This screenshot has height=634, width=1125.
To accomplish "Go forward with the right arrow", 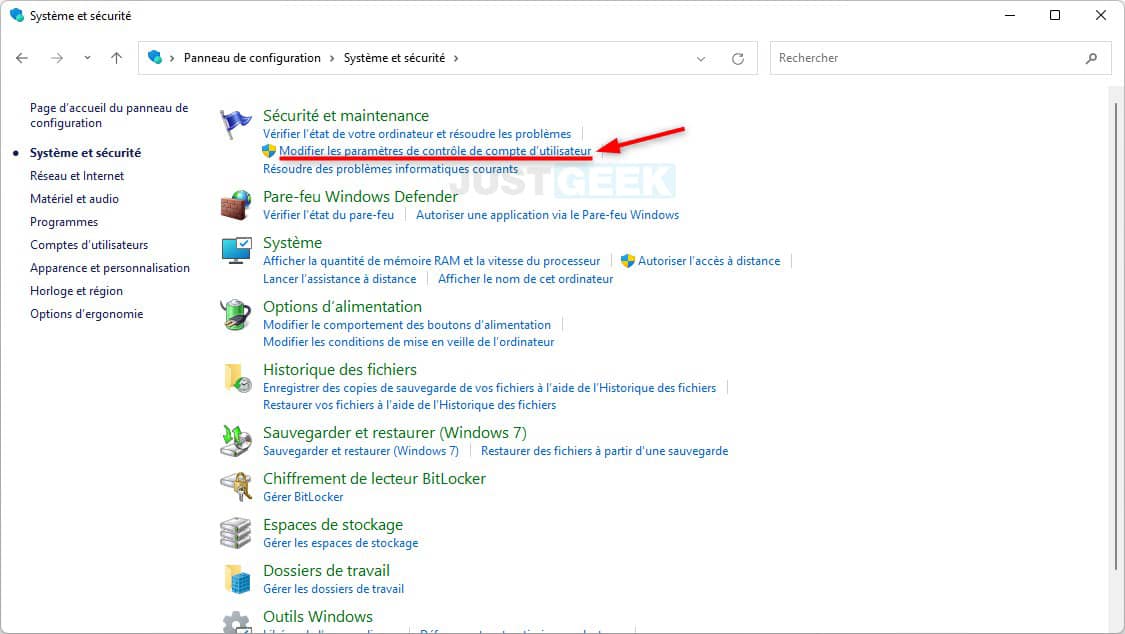I will pos(57,58).
